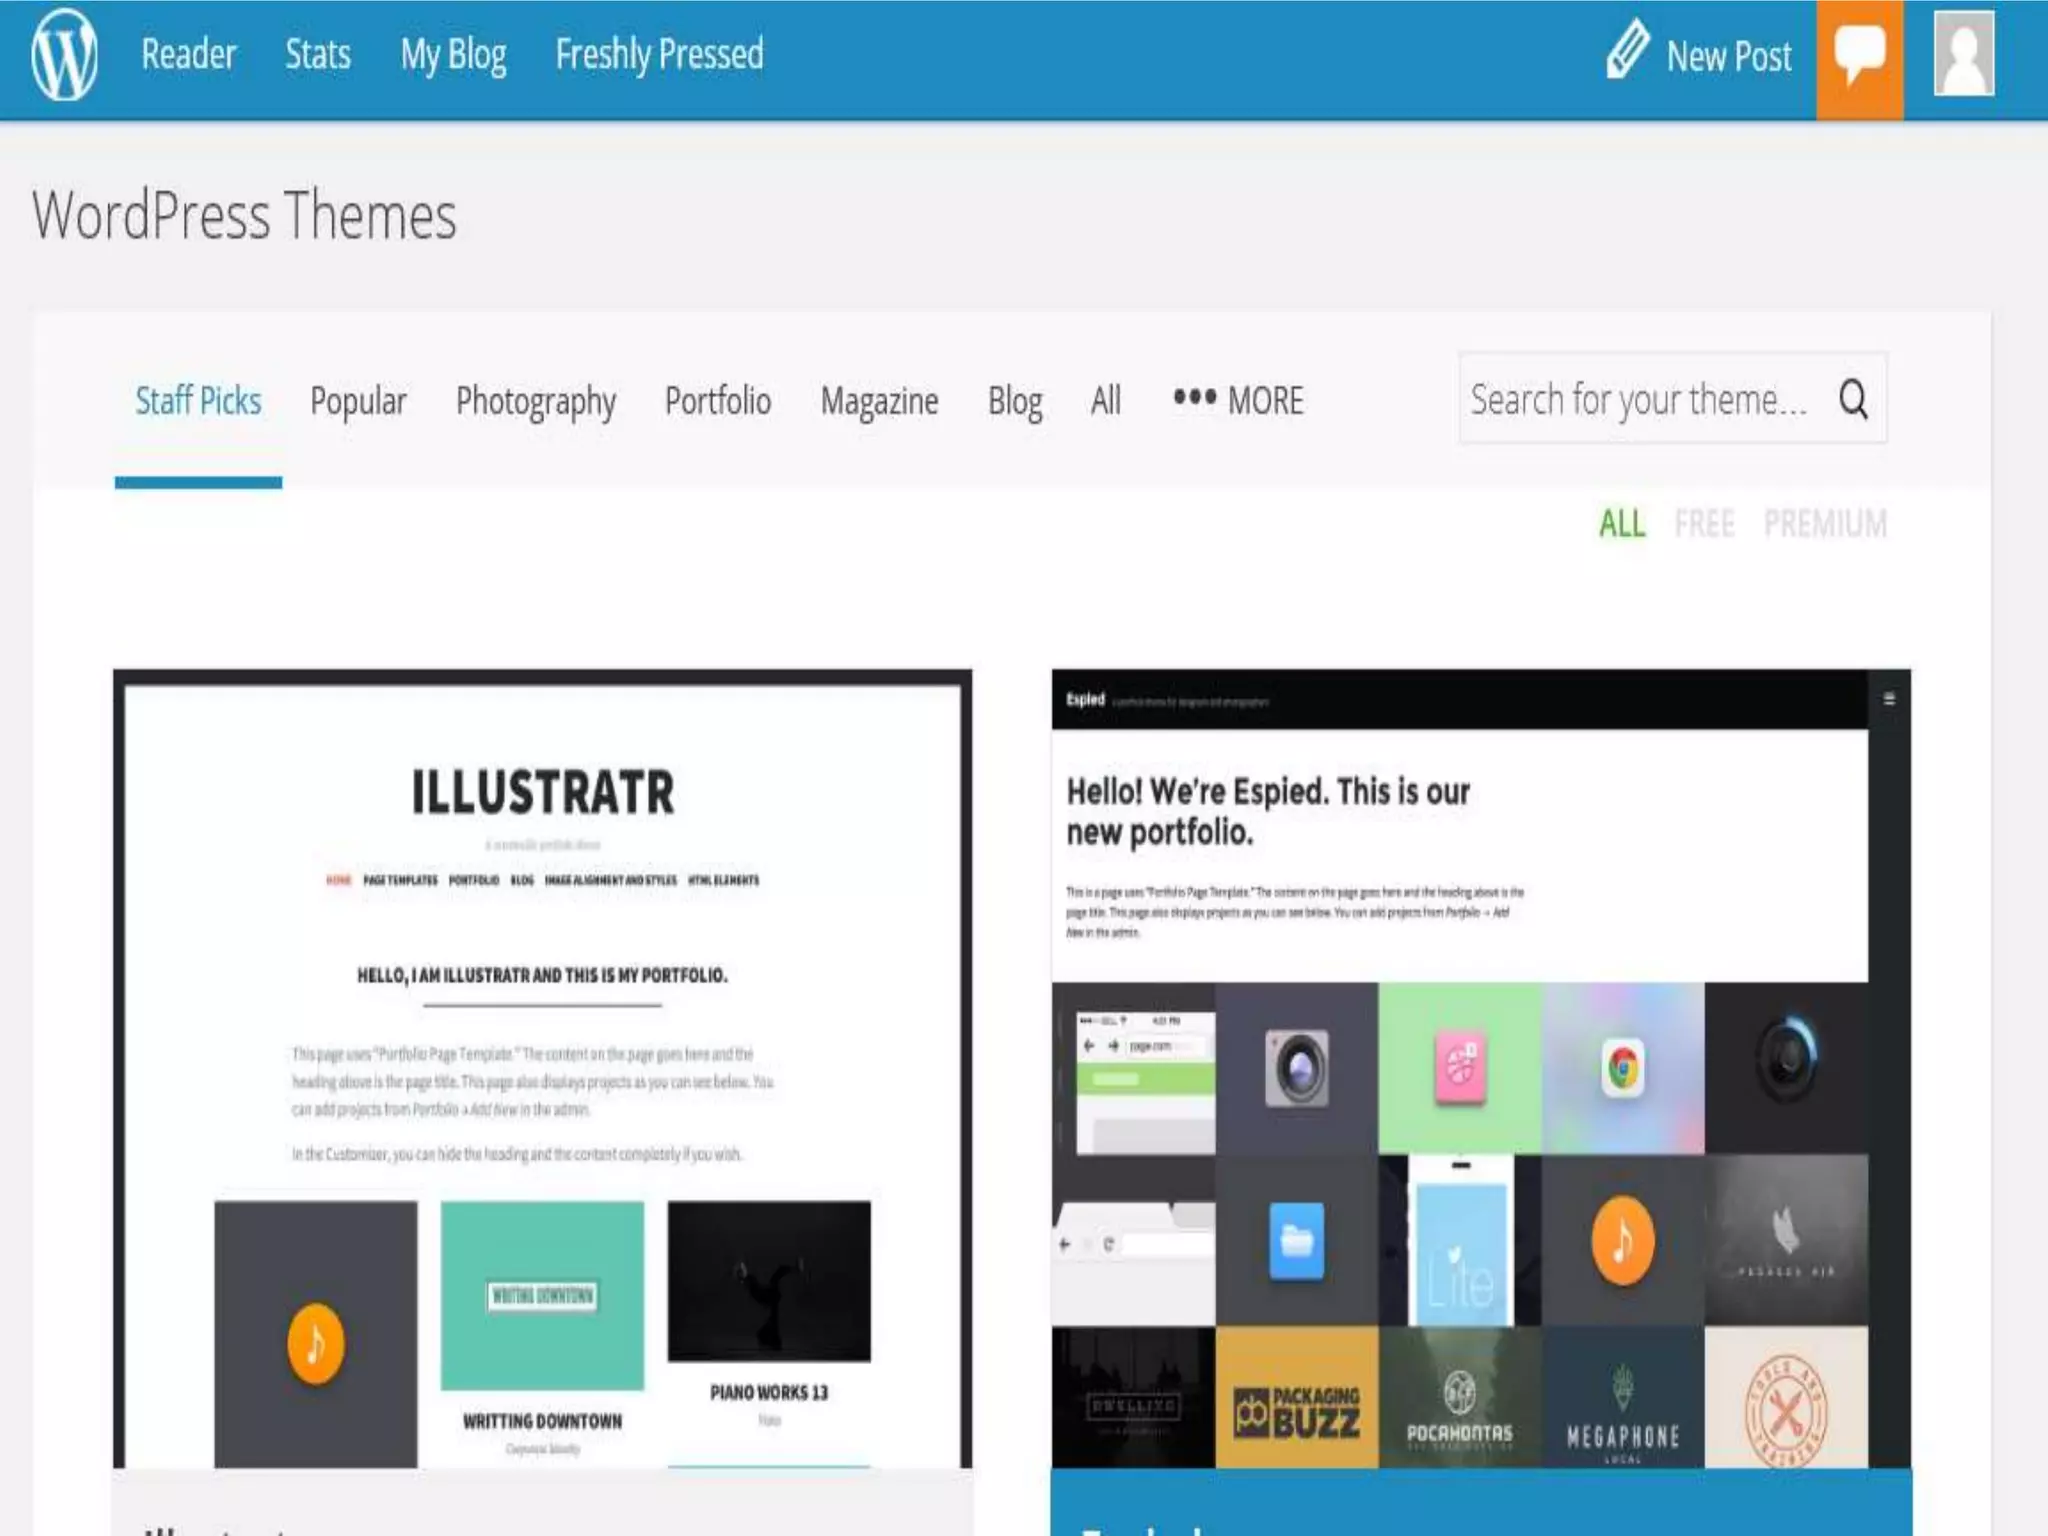Viewport: 2048px width, 1536px height.
Task: Open the Illustratr theme thumbnail
Action: tap(542, 1070)
